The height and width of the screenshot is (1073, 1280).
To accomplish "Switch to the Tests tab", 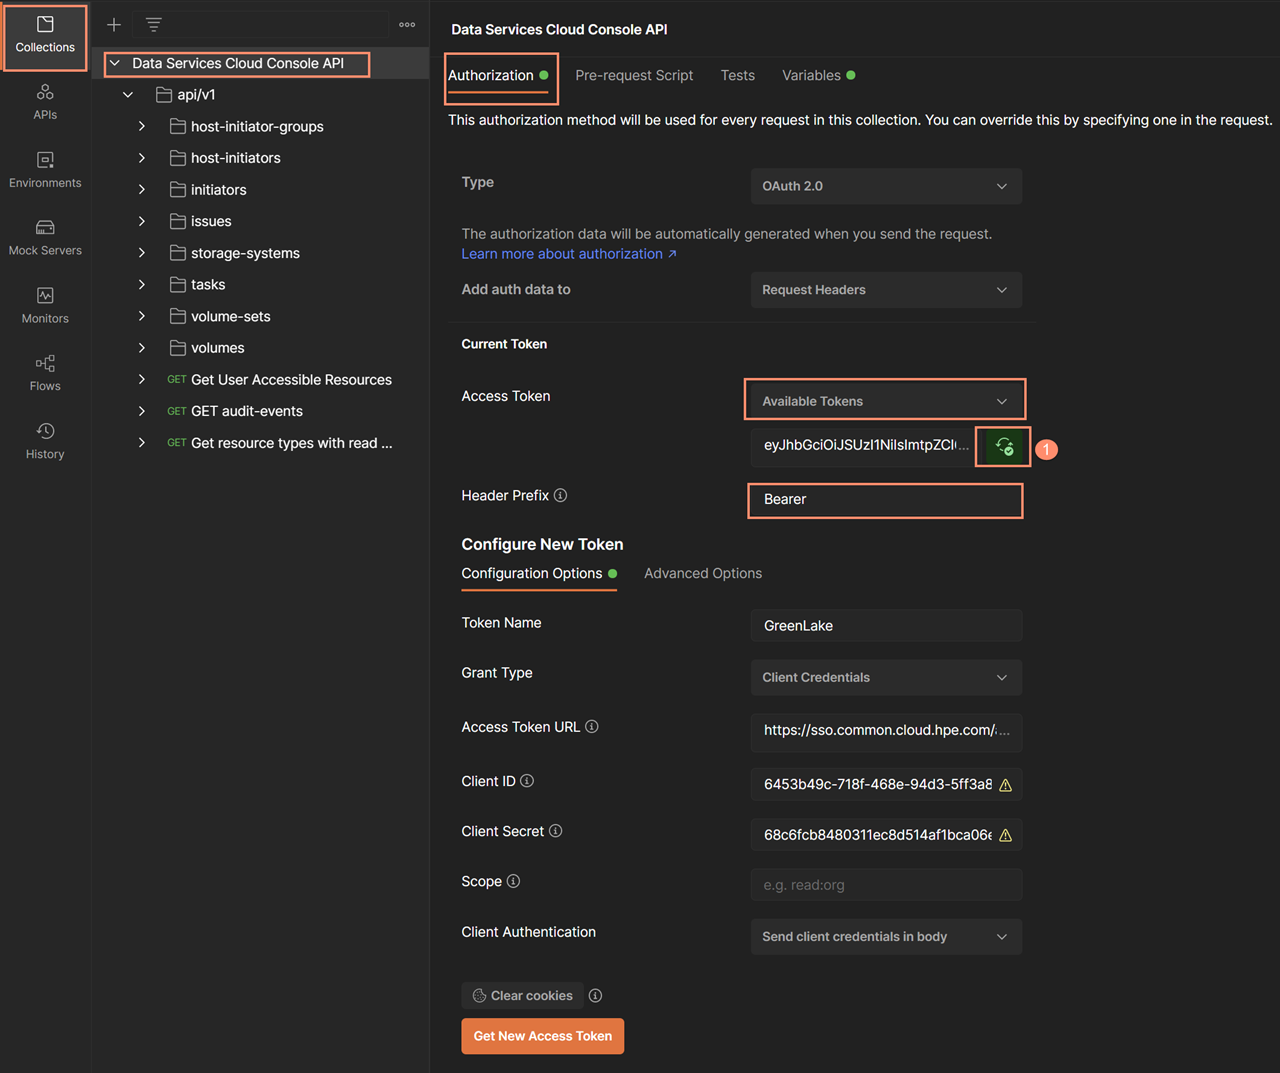I will [x=738, y=76].
